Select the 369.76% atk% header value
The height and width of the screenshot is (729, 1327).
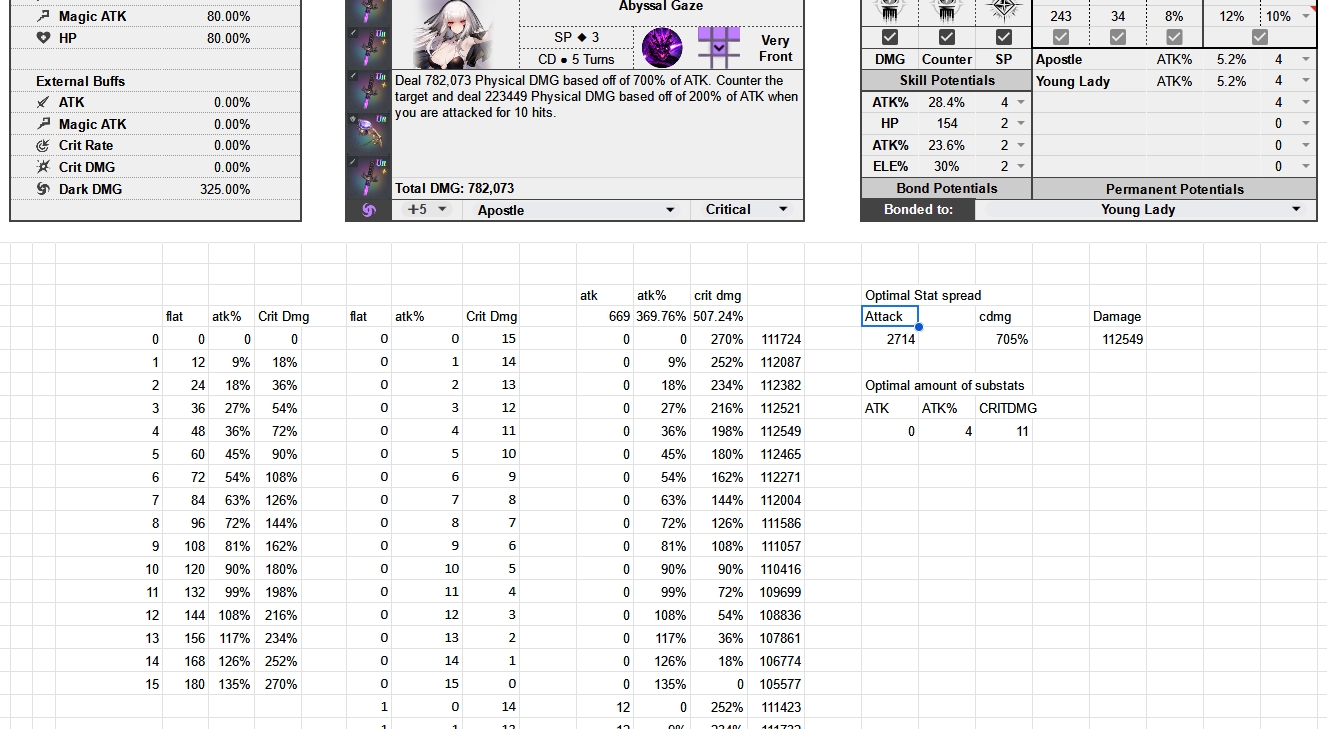point(662,316)
